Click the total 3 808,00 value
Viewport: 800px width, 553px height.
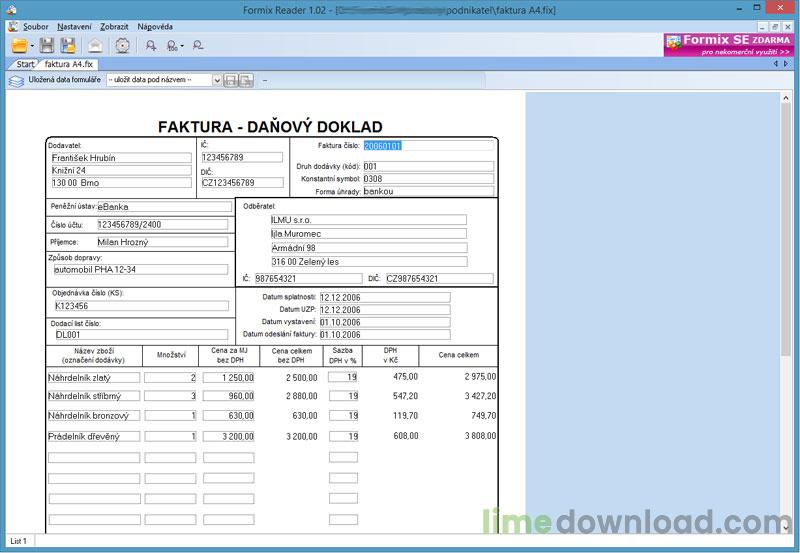[480, 436]
